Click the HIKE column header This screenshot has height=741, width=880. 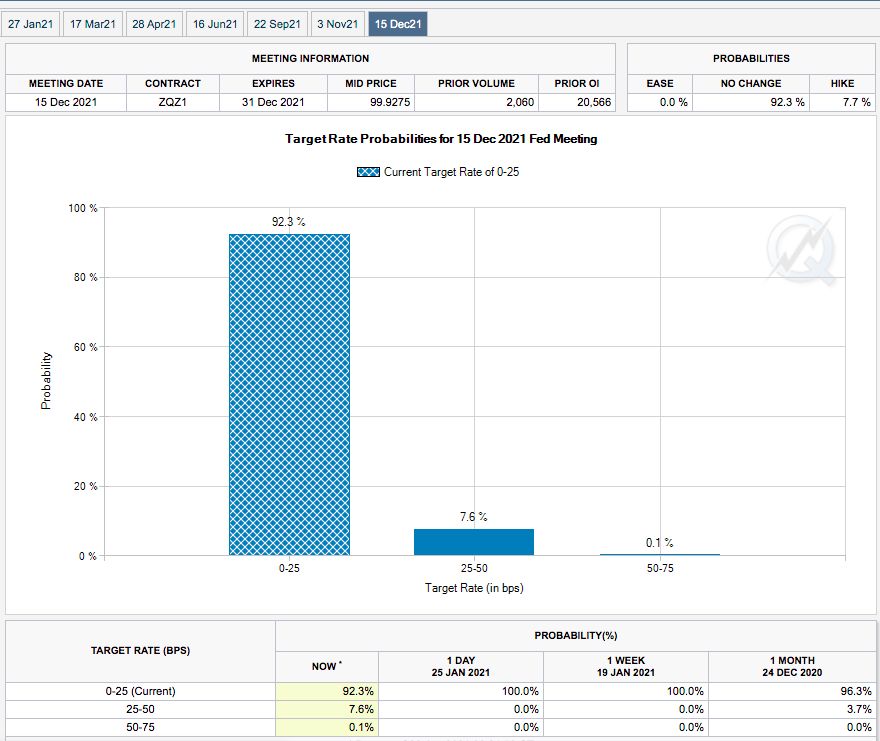pos(842,83)
